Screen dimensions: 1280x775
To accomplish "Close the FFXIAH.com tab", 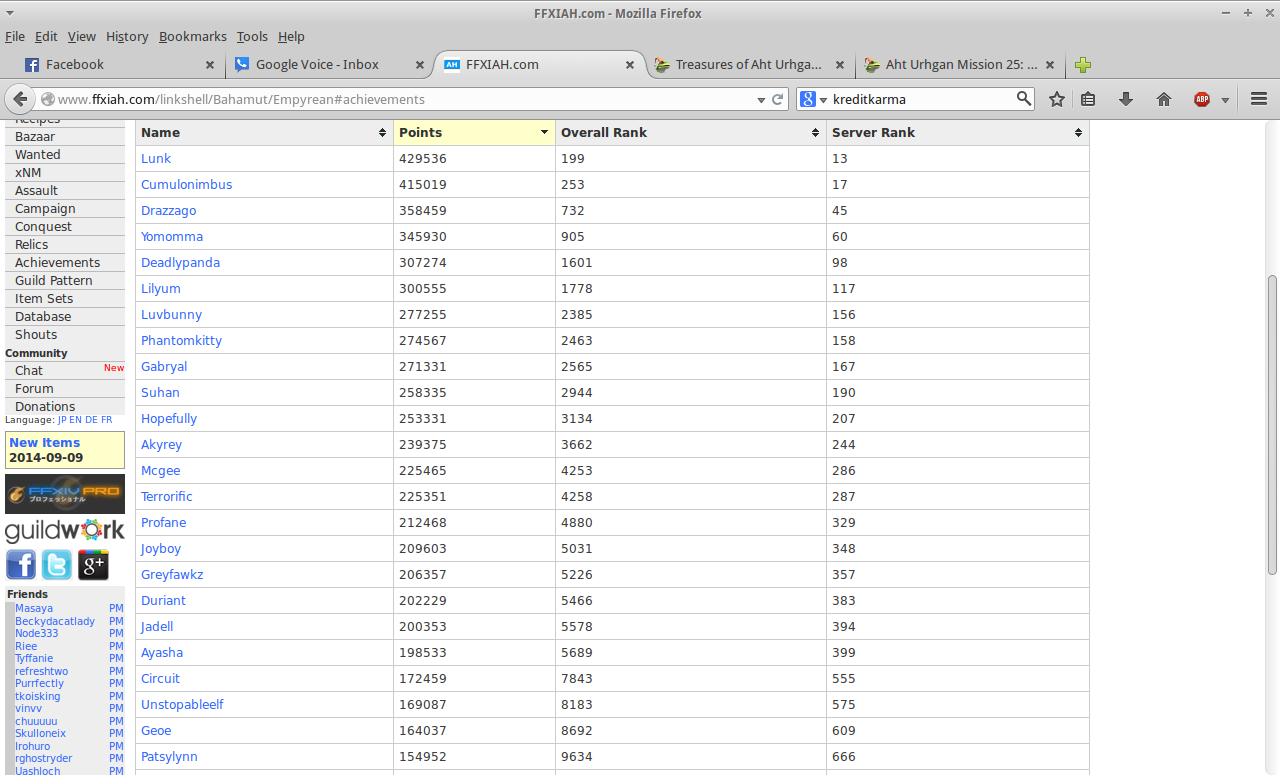I will (630, 65).
